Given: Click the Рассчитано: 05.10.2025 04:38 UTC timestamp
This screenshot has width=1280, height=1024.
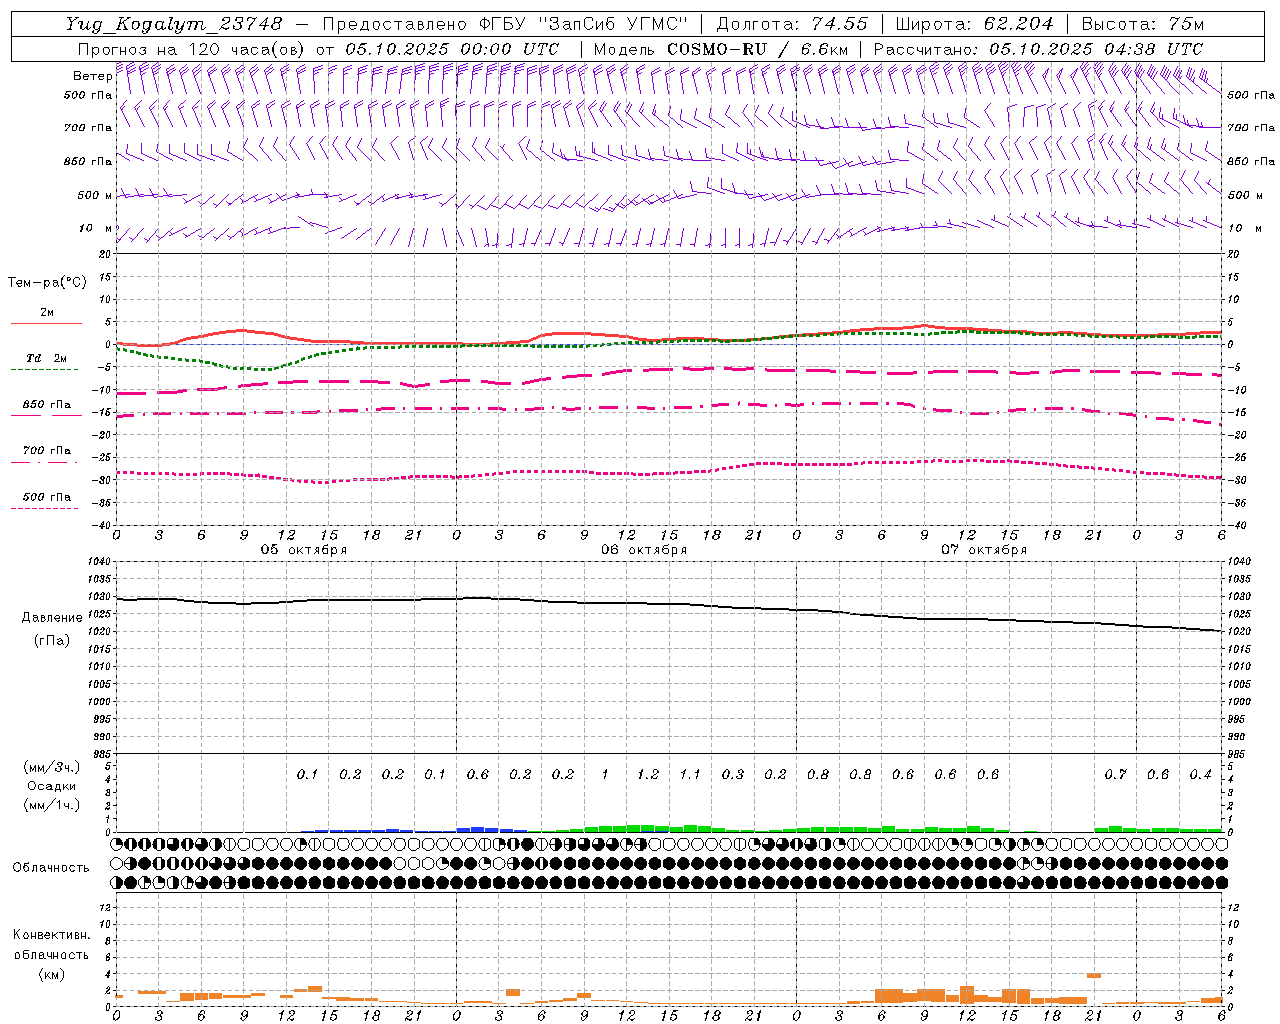Looking at the screenshot, I should [1038, 49].
